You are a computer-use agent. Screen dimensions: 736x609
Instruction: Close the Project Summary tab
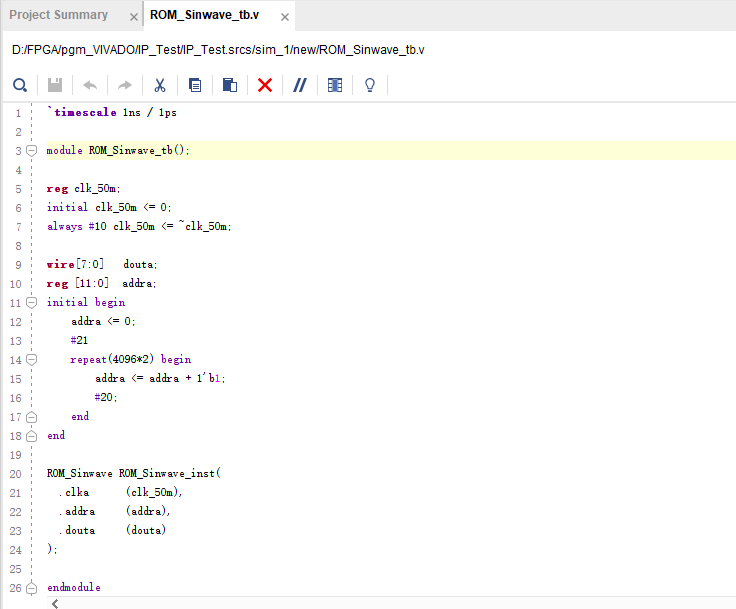coord(134,17)
